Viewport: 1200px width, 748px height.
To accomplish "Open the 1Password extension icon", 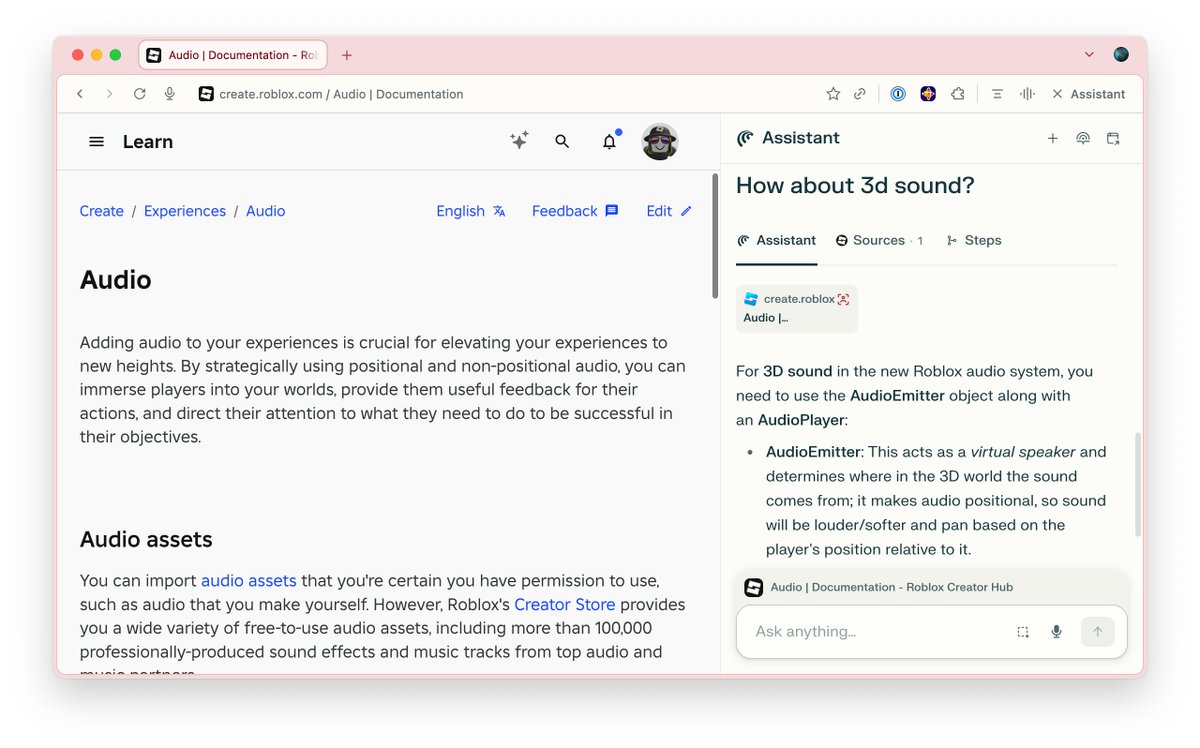I will [898, 94].
